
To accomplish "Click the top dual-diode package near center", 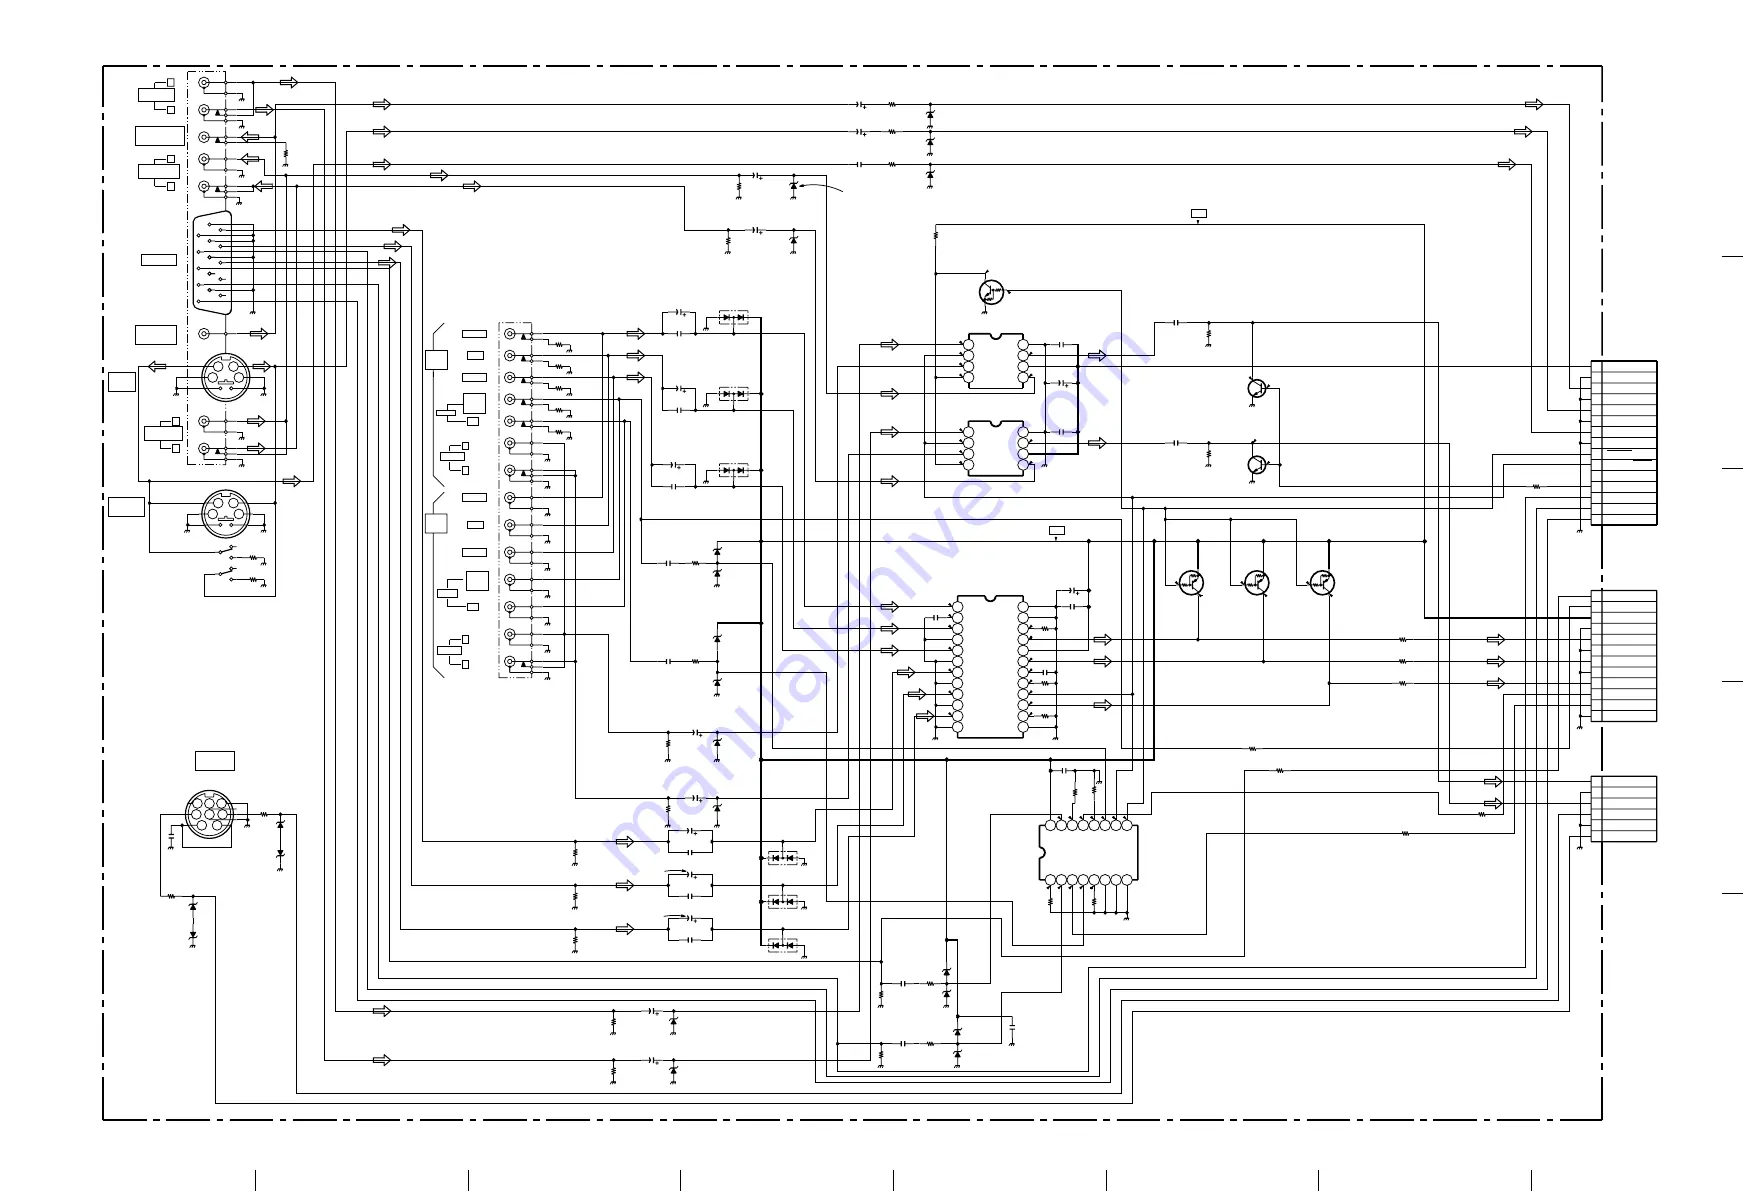I will pyautogui.click(x=733, y=318).
